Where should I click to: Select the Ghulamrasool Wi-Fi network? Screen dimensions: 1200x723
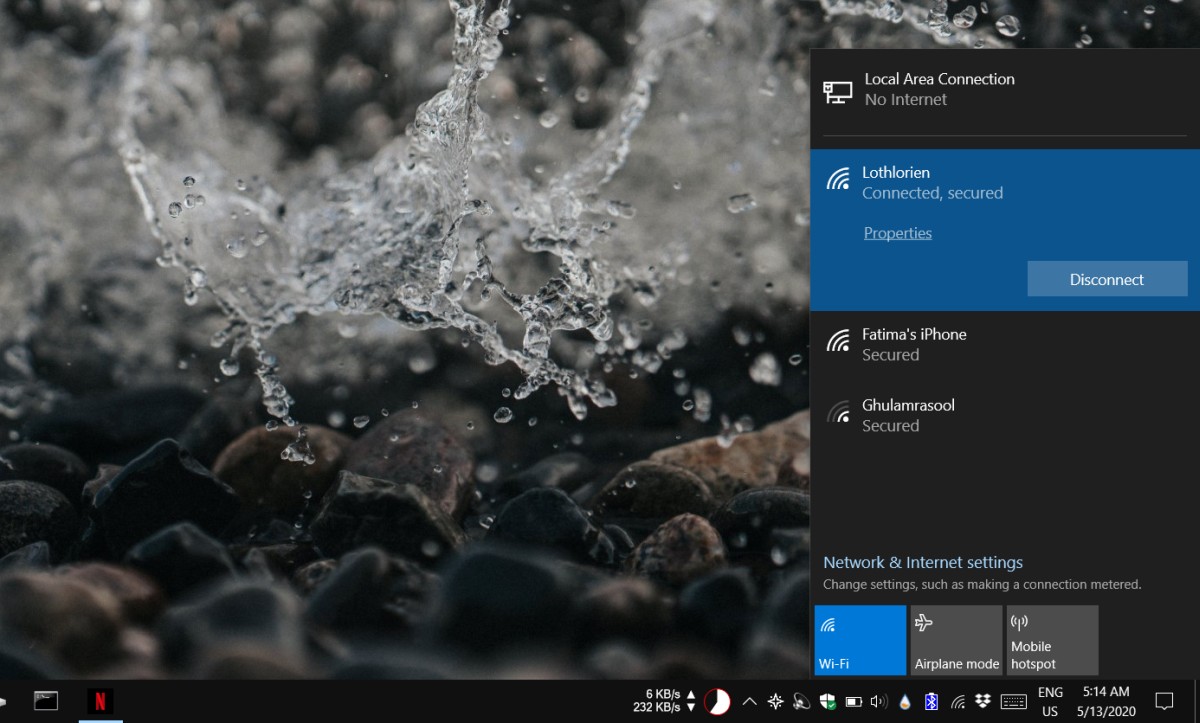point(1005,415)
